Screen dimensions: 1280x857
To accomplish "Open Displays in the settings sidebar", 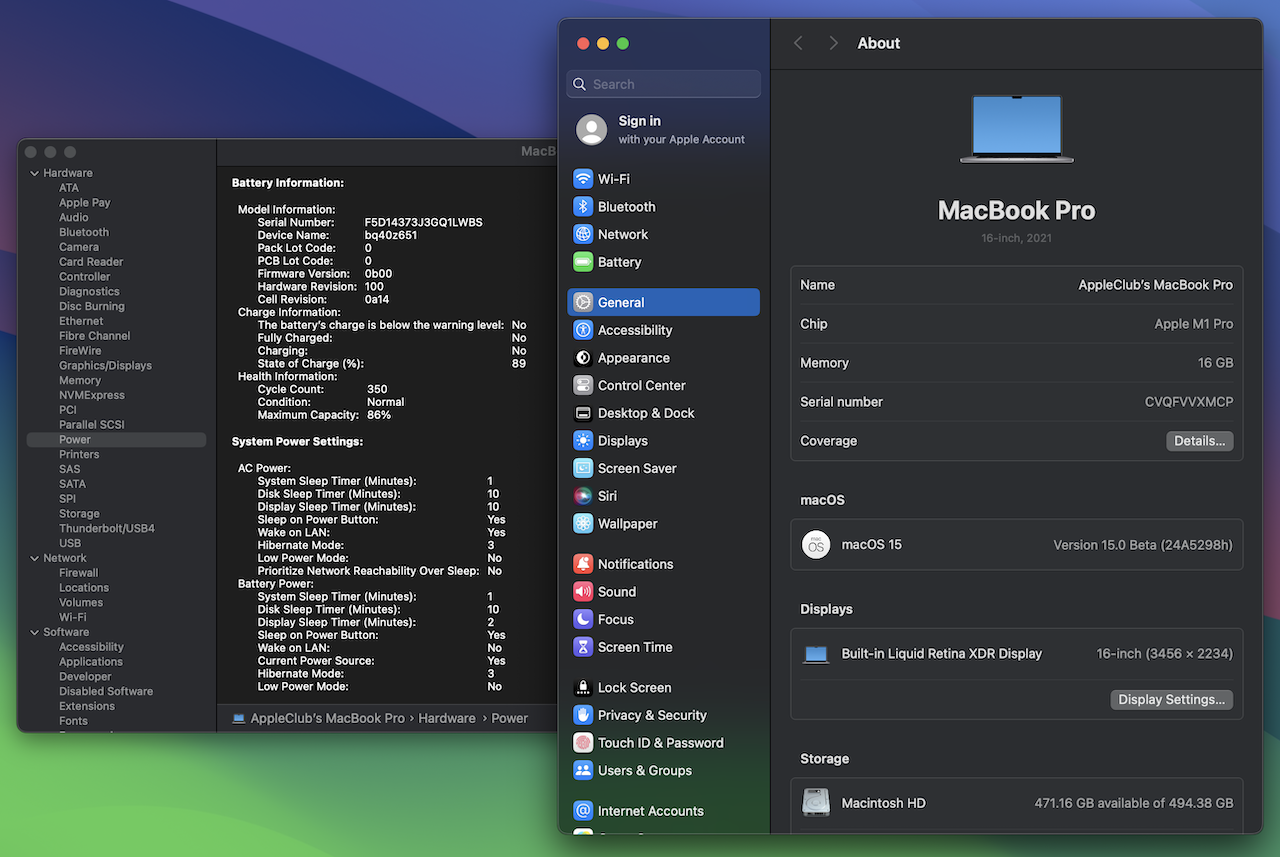I will click(x=663, y=441).
